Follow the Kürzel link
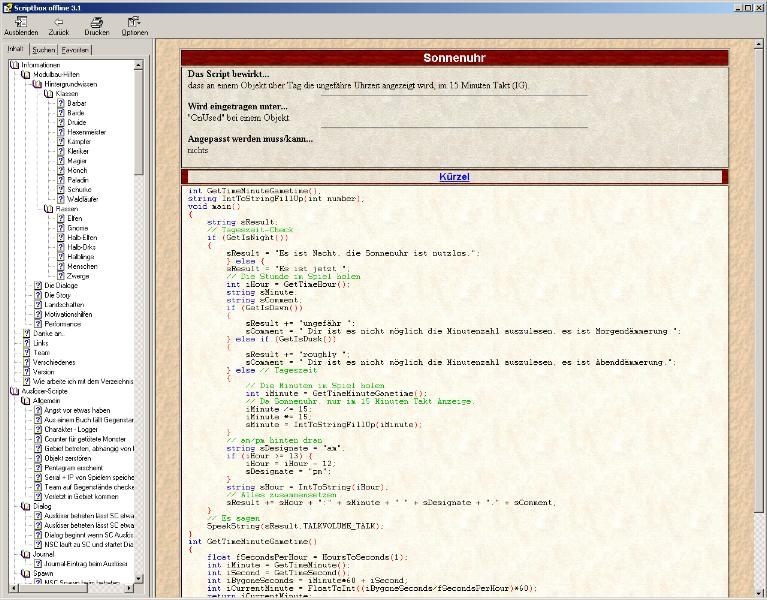The height and width of the screenshot is (600, 767). click(x=453, y=177)
